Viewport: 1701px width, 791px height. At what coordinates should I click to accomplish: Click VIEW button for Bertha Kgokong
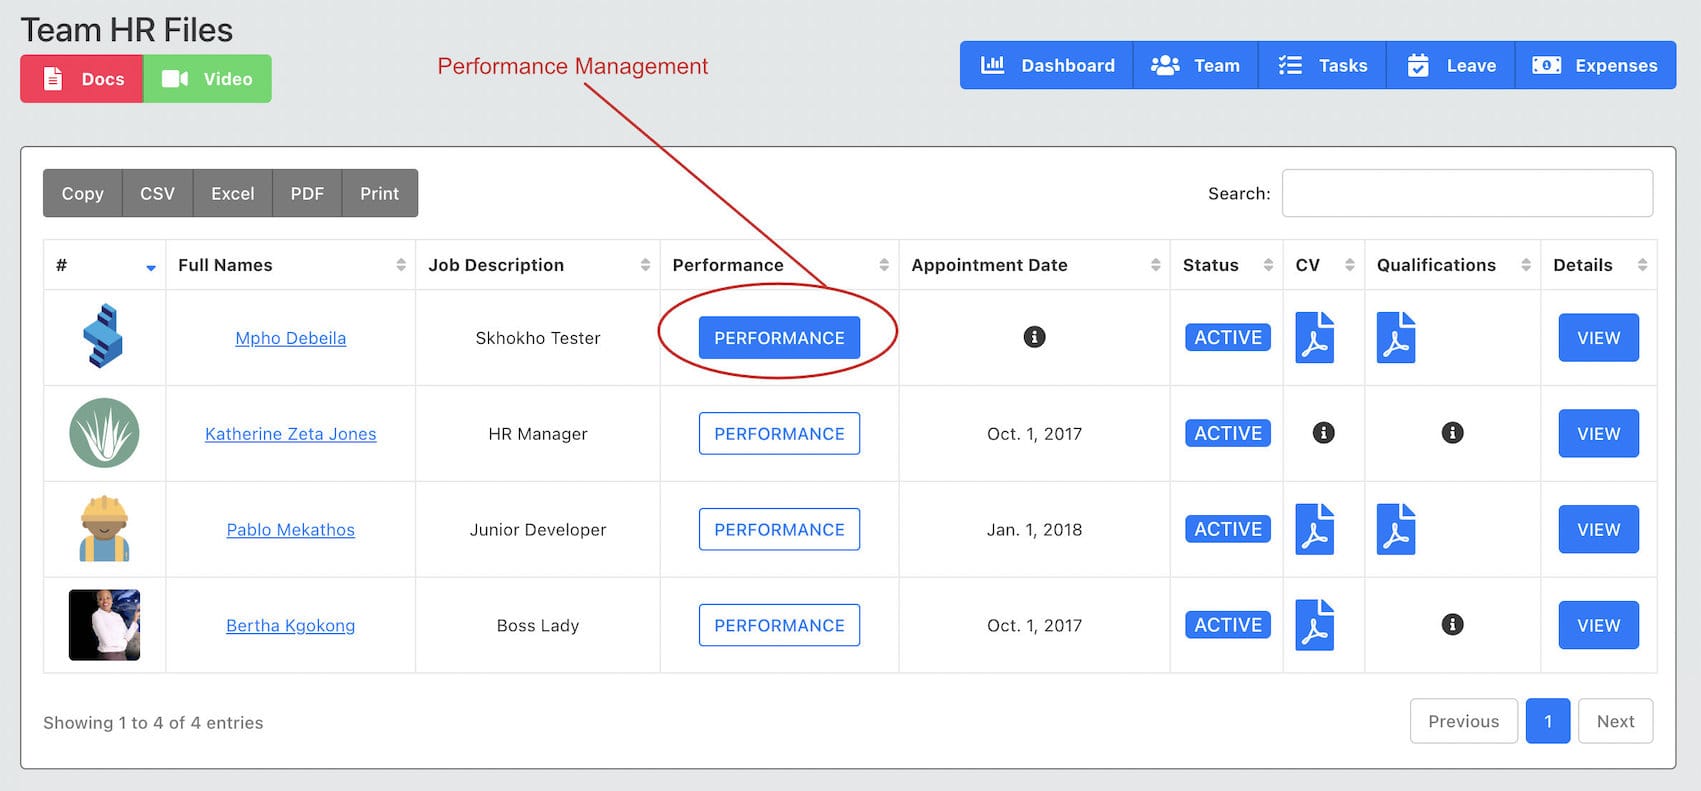point(1599,625)
